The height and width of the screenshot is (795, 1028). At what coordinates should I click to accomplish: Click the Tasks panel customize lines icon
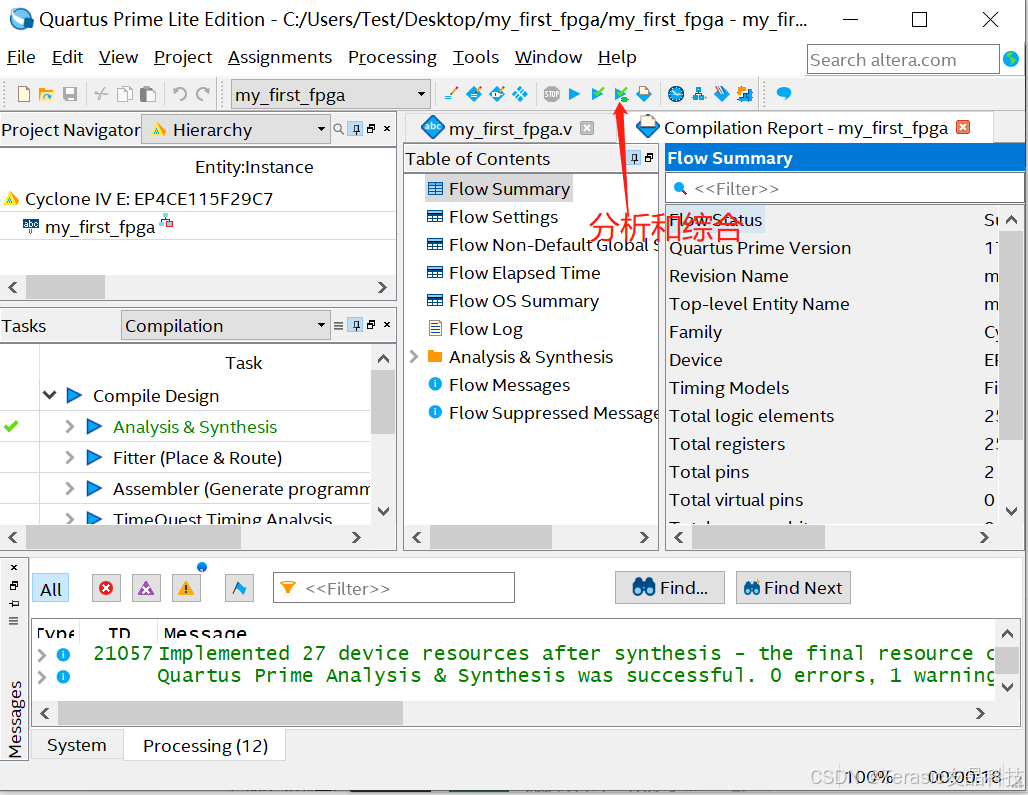point(338,325)
